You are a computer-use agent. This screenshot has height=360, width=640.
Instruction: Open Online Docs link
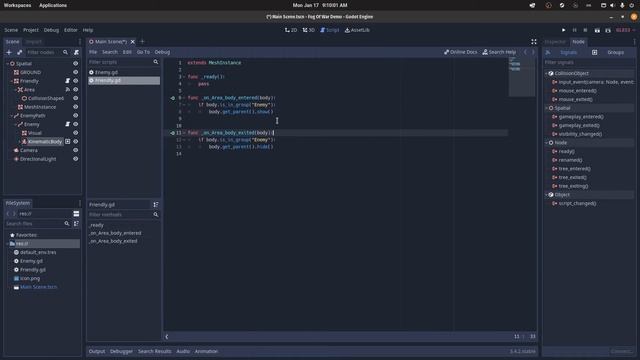point(460,52)
